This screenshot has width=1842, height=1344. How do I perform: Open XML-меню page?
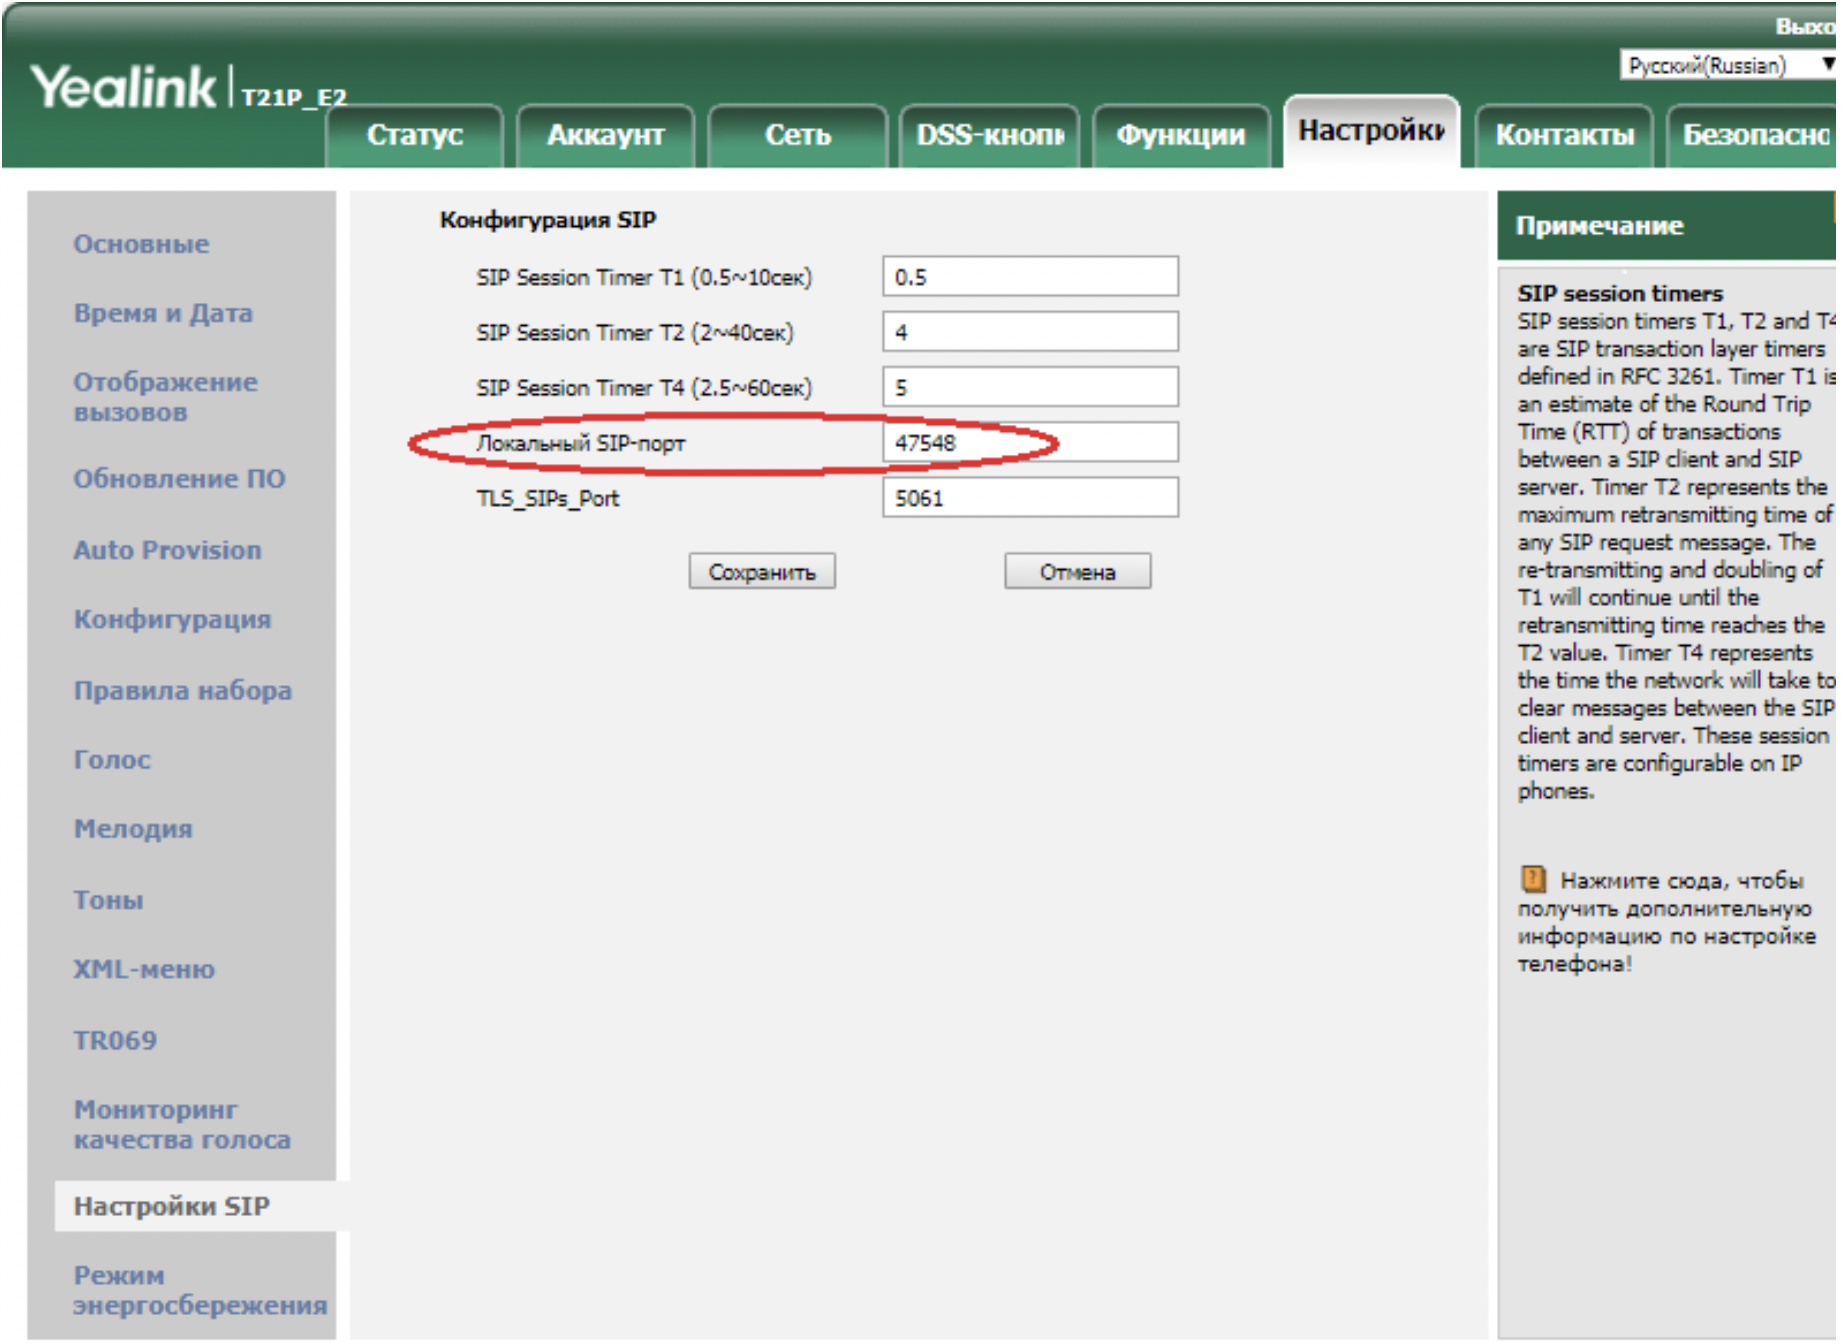click(x=144, y=969)
